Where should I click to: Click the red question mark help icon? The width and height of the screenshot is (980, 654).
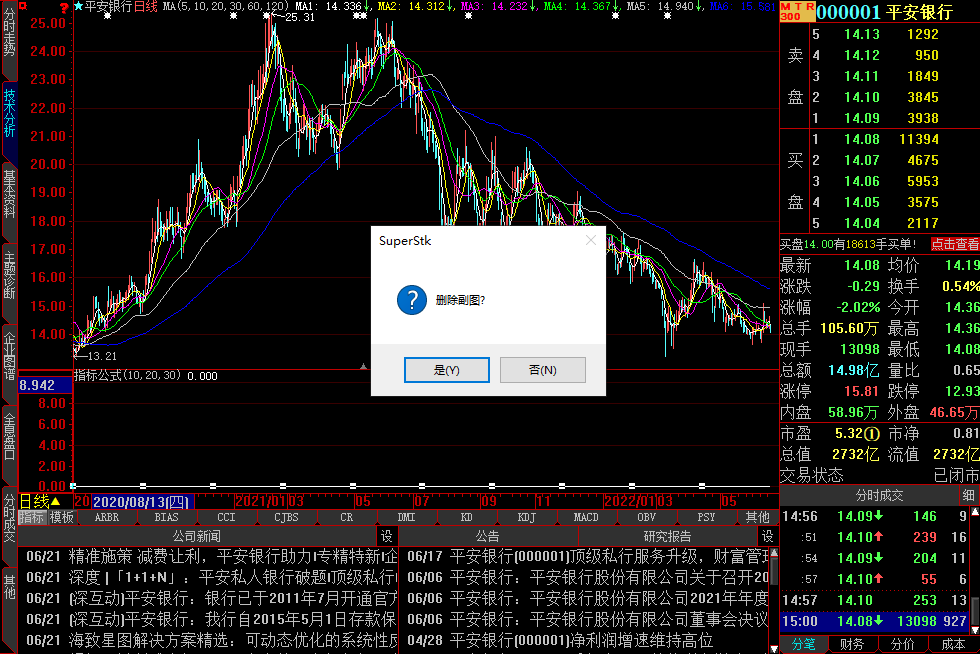[x=64, y=8]
